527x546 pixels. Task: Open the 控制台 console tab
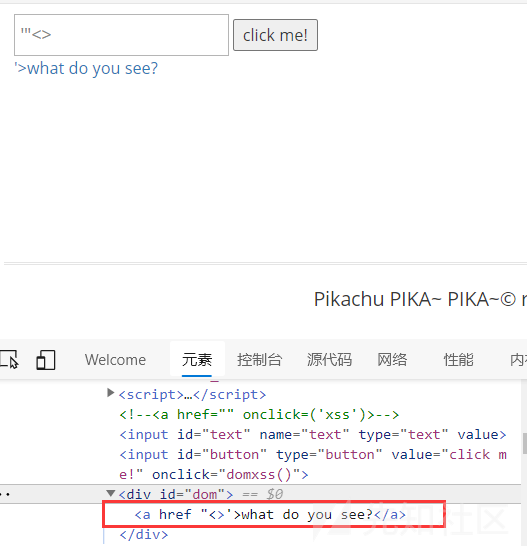(259, 360)
